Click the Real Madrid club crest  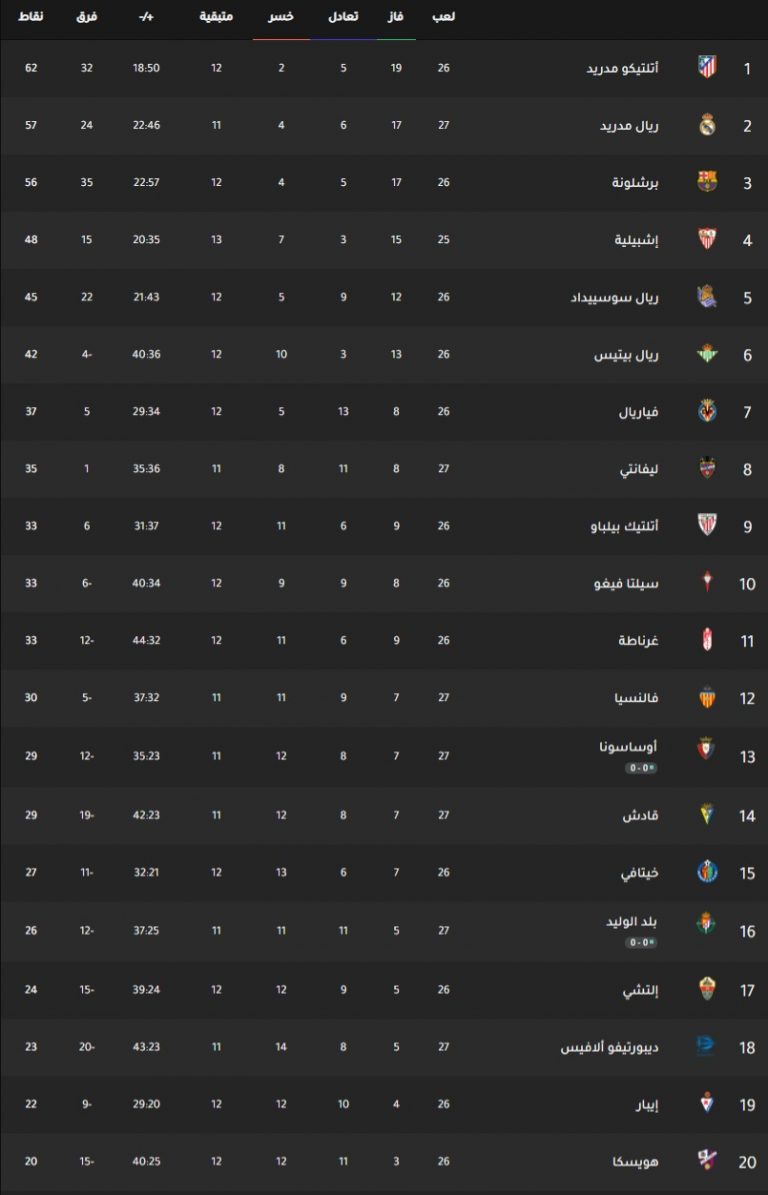707,124
